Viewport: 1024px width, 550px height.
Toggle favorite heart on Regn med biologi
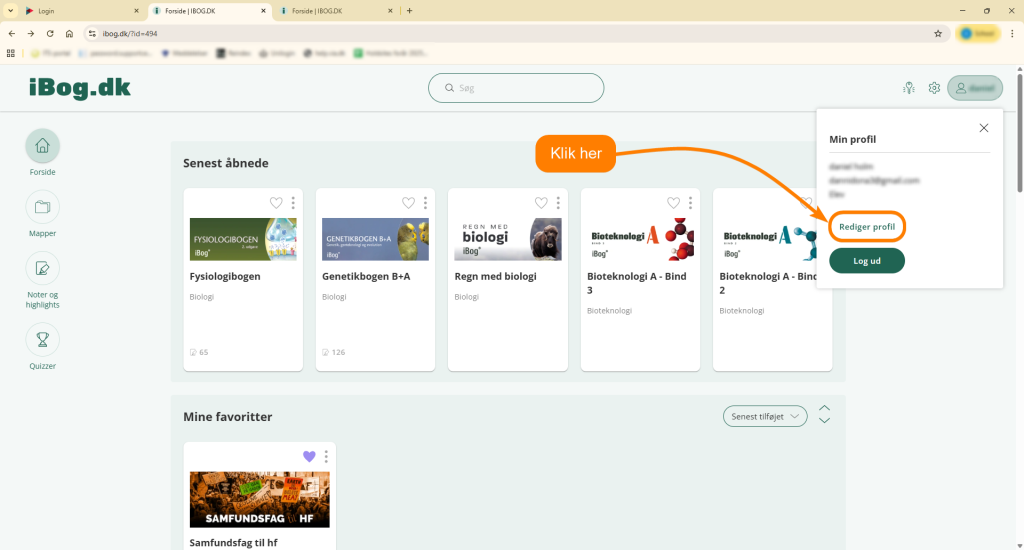coord(541,203)
